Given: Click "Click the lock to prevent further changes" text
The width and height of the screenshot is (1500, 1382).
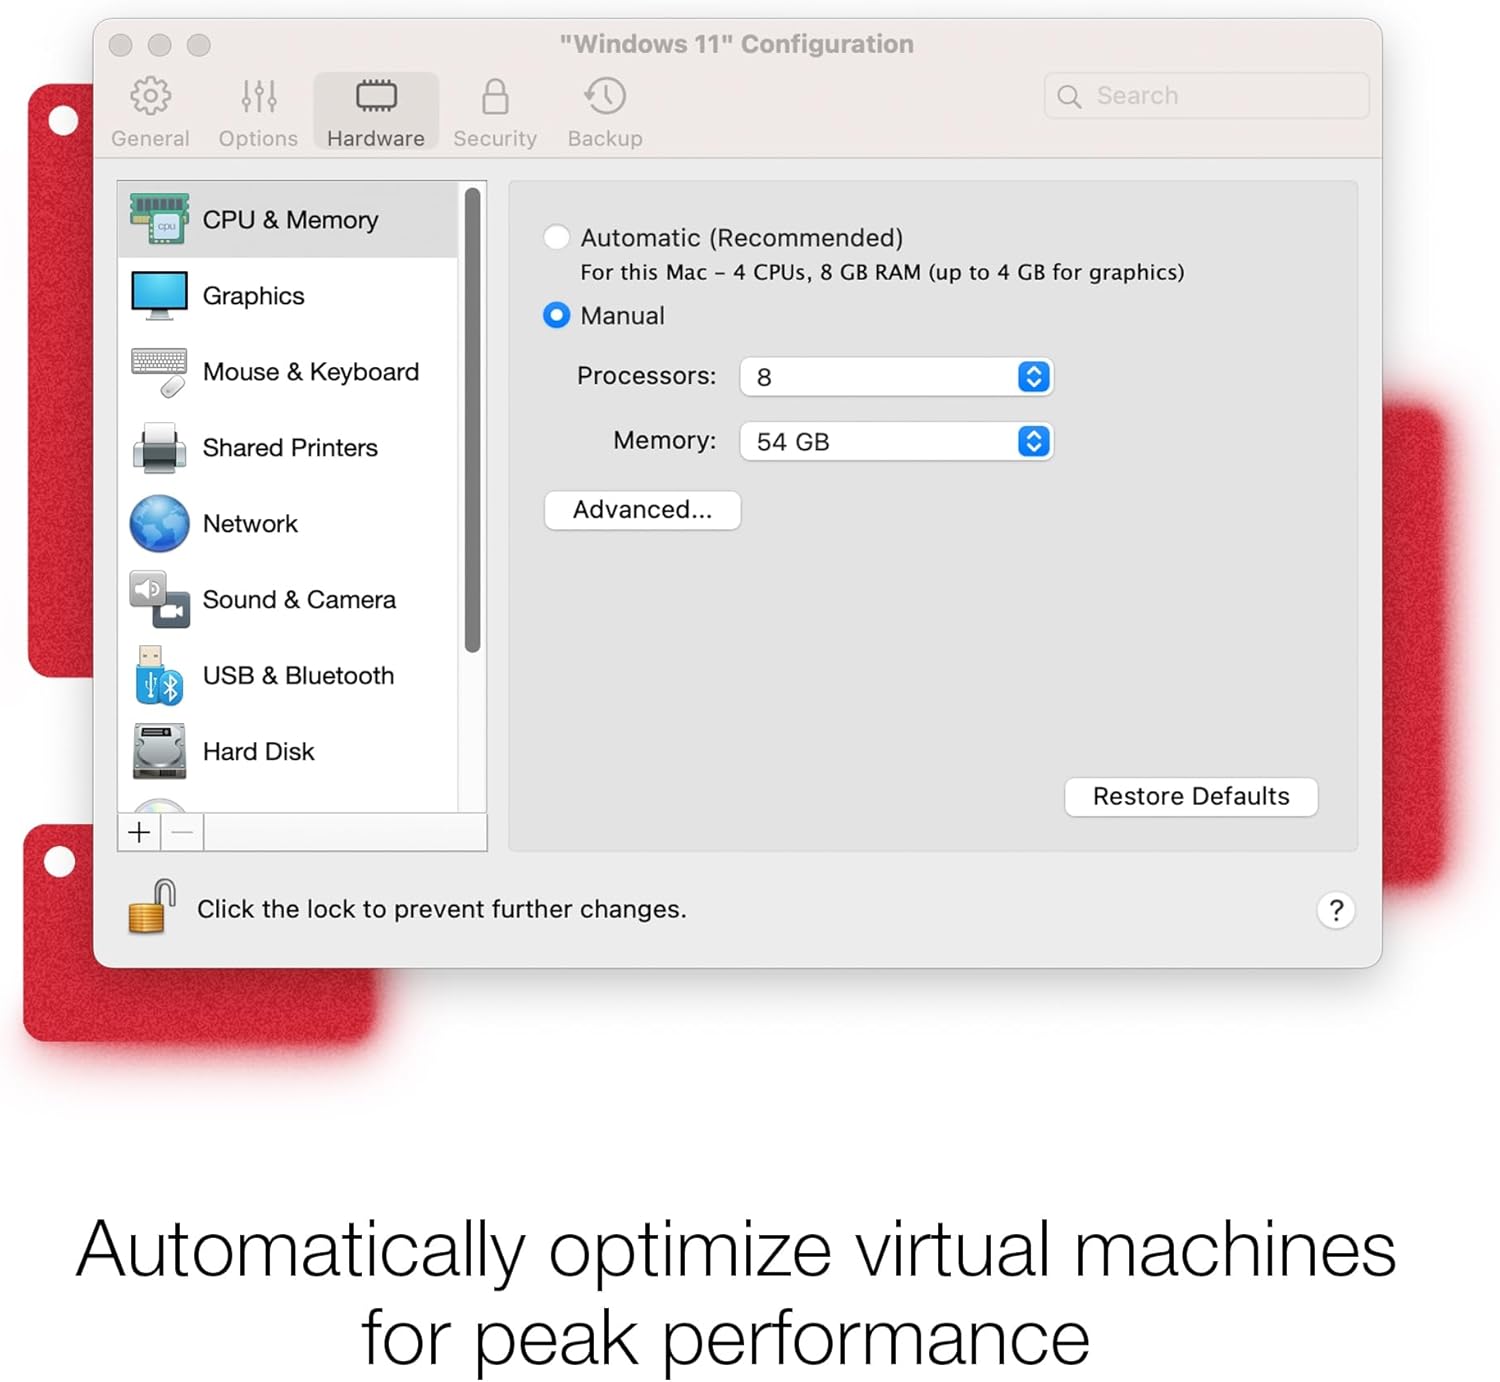Looking at the screenshot, I should click(x=442, y=909).
